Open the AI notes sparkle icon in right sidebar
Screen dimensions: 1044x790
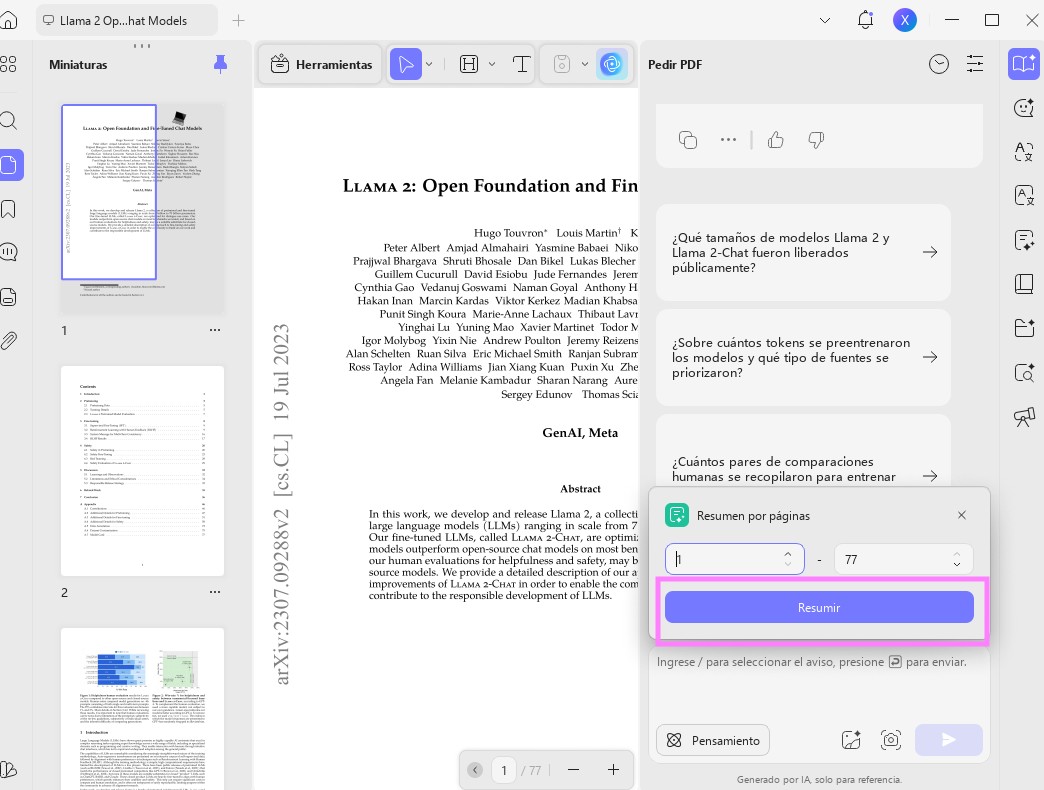(1024, 240)
